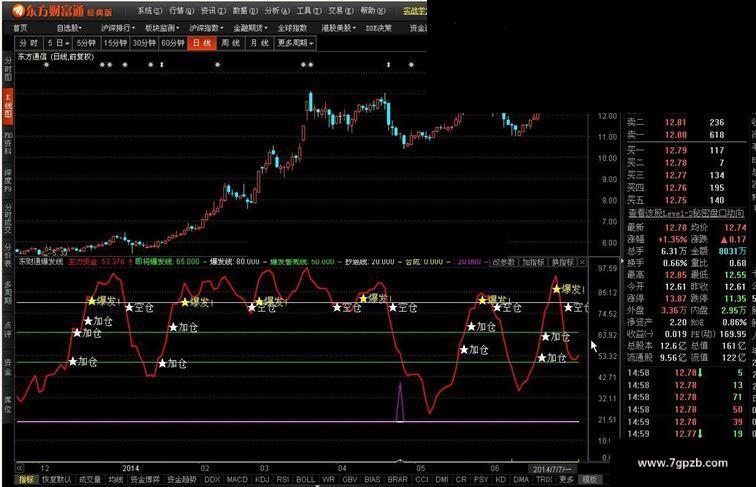Open the 行情(Q) menu
This screenshot has width=756, height=487.
(182, 10)
